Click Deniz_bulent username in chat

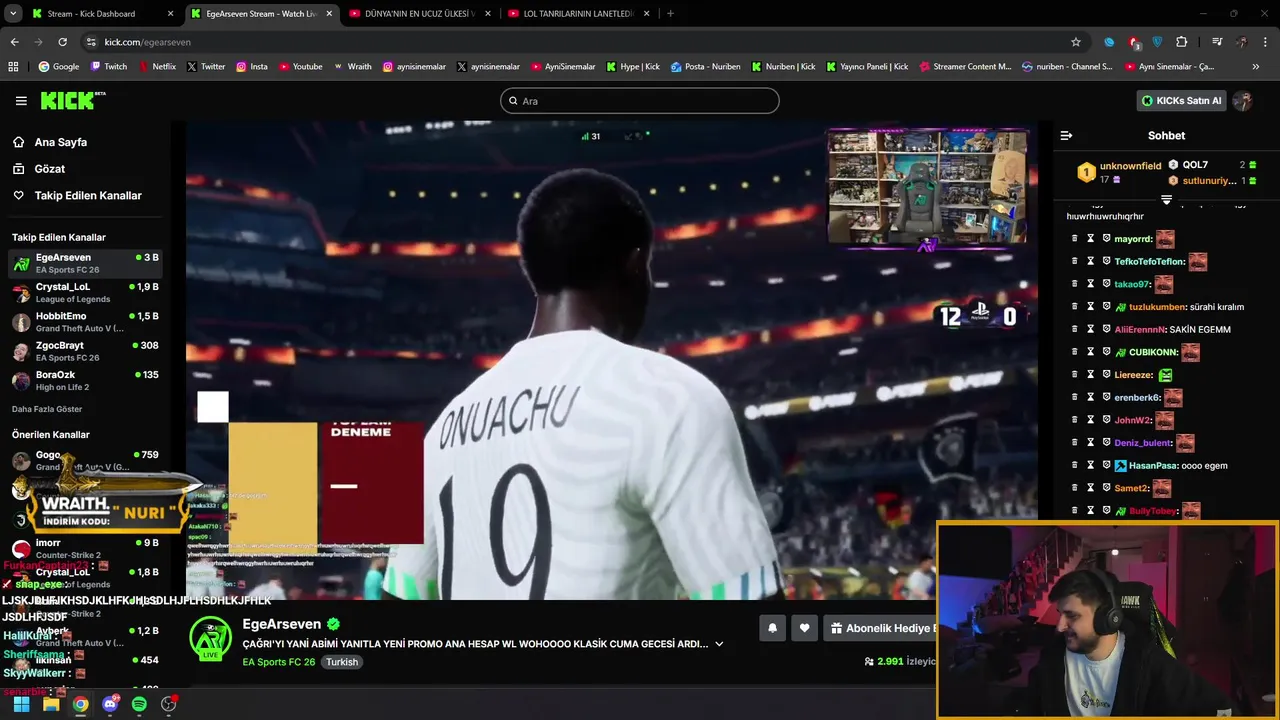1143,443
